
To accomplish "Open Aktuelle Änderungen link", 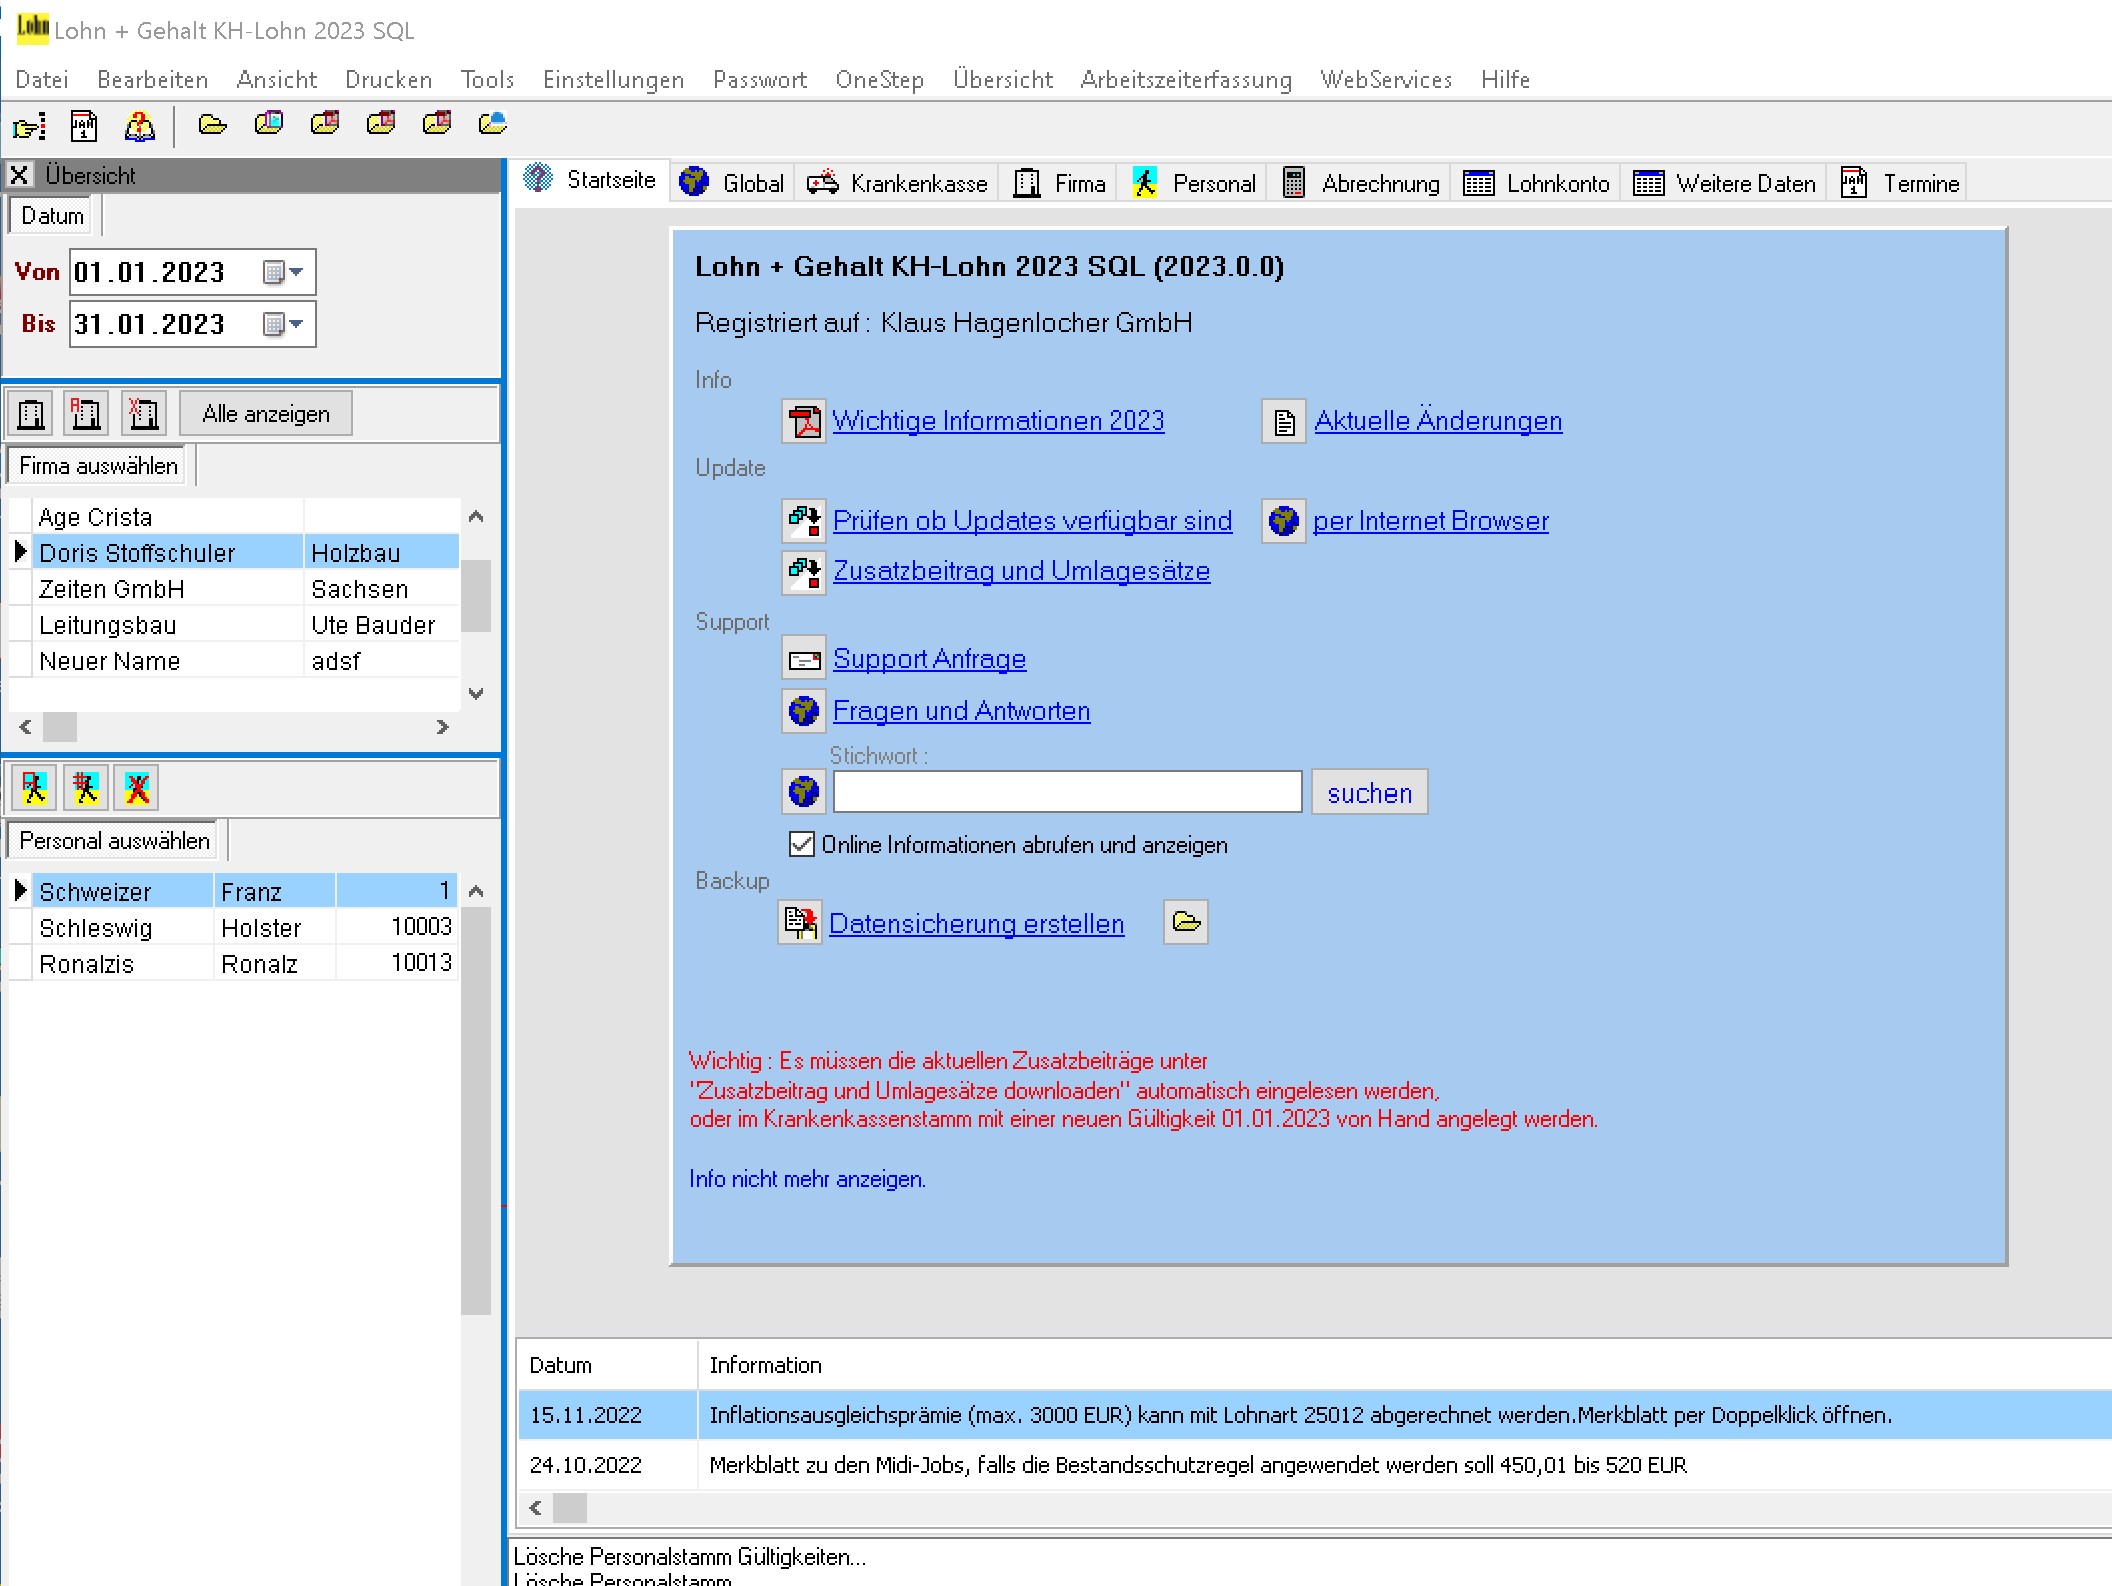I will coord(1438,421).
